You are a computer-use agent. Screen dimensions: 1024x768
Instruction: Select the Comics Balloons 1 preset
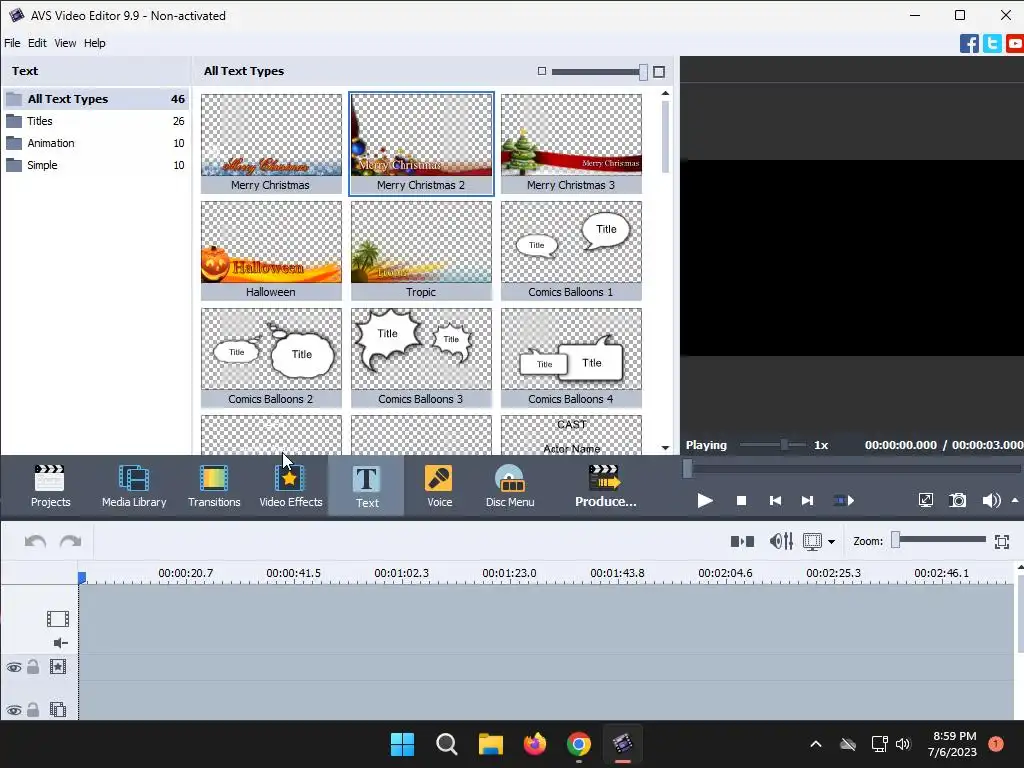pos(571,251)
